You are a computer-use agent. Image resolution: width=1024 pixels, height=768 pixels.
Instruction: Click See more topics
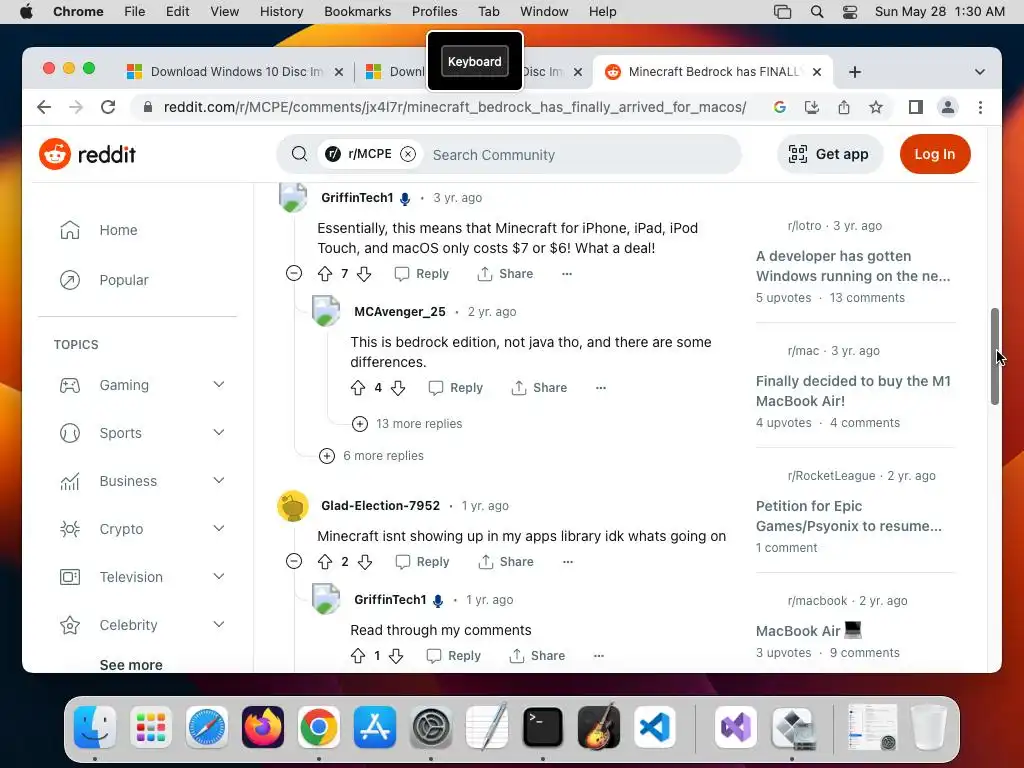[131, 665]
